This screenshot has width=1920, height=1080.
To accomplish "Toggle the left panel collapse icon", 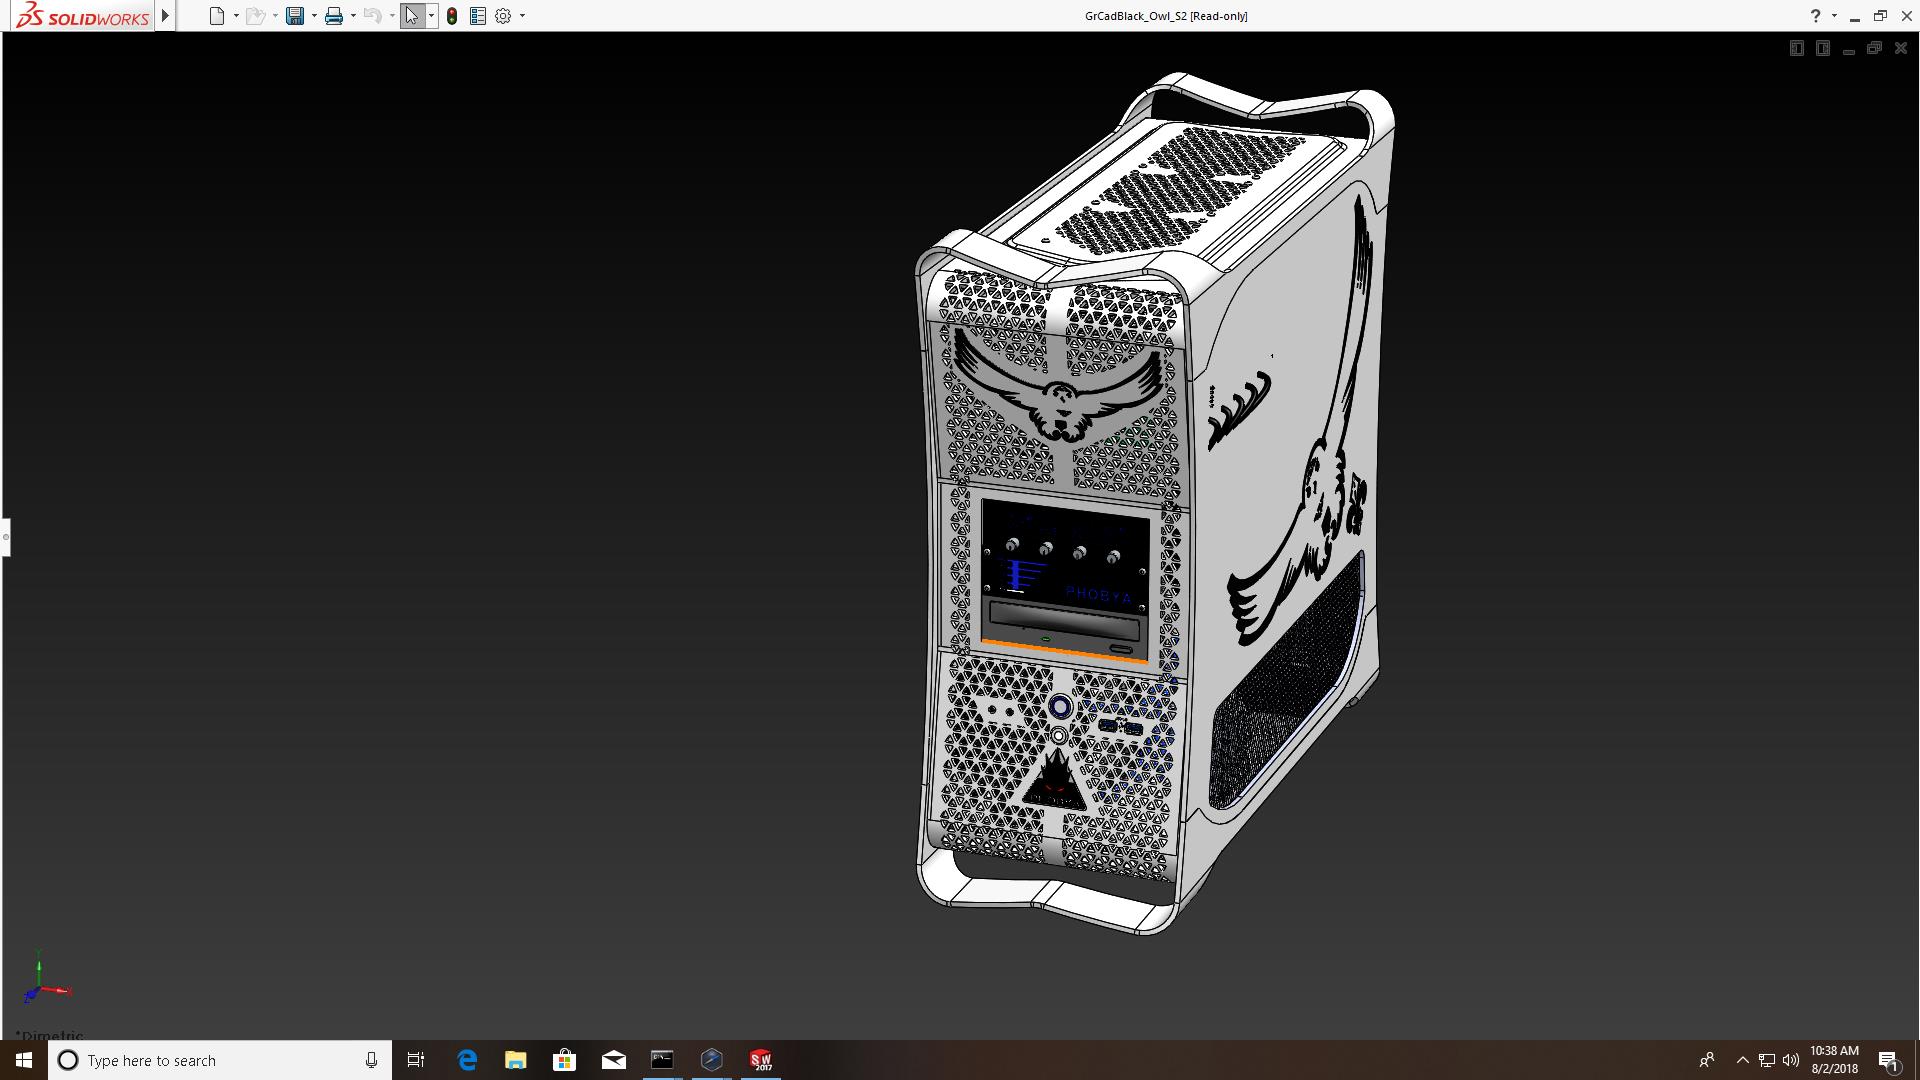I will (x=1796, y=48).
